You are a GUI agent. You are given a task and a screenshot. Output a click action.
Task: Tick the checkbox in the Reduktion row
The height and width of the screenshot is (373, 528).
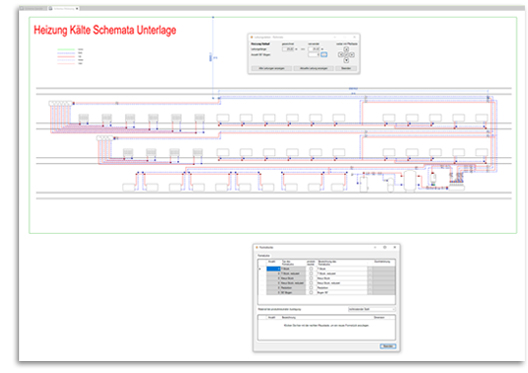311,287
